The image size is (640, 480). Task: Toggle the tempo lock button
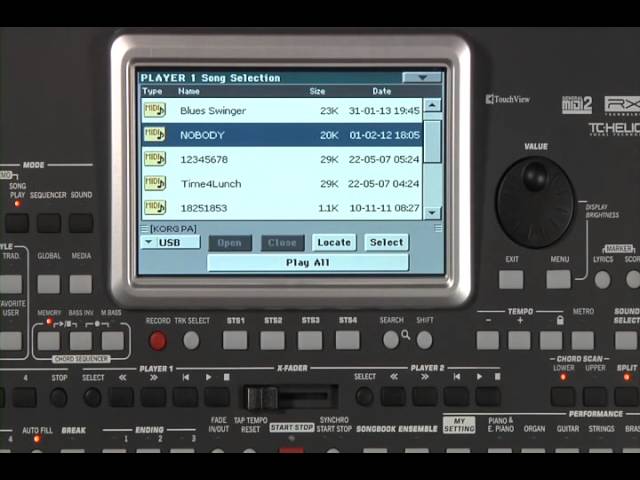(551, 340)
